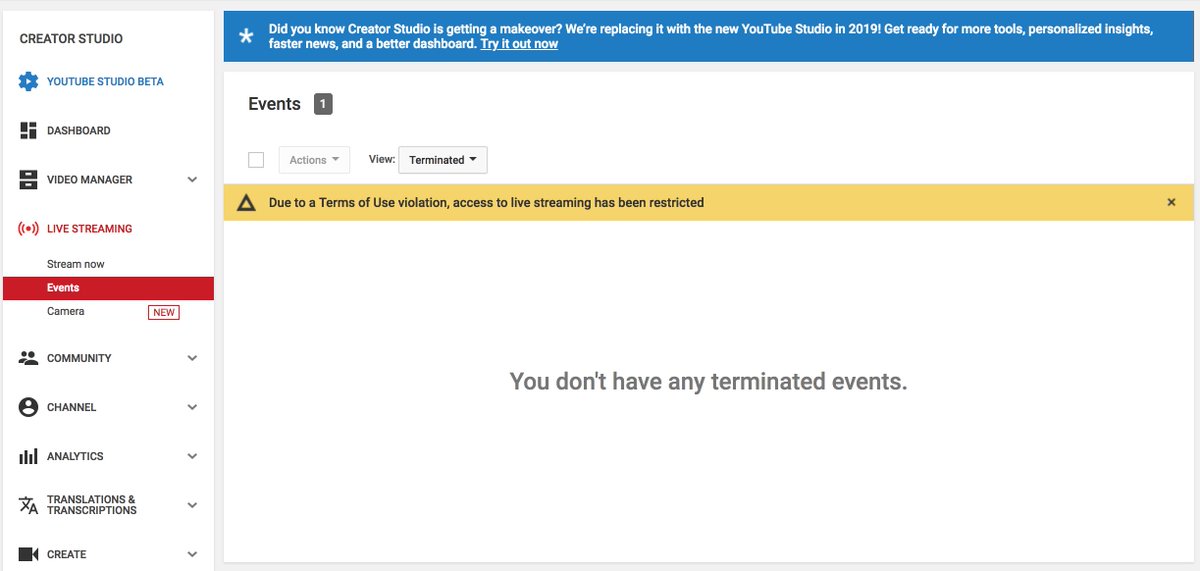Click the star icon in blue banner
The width and height of the screenshot is (1200, 571).
pyautogui.click(x=247, y=37)
